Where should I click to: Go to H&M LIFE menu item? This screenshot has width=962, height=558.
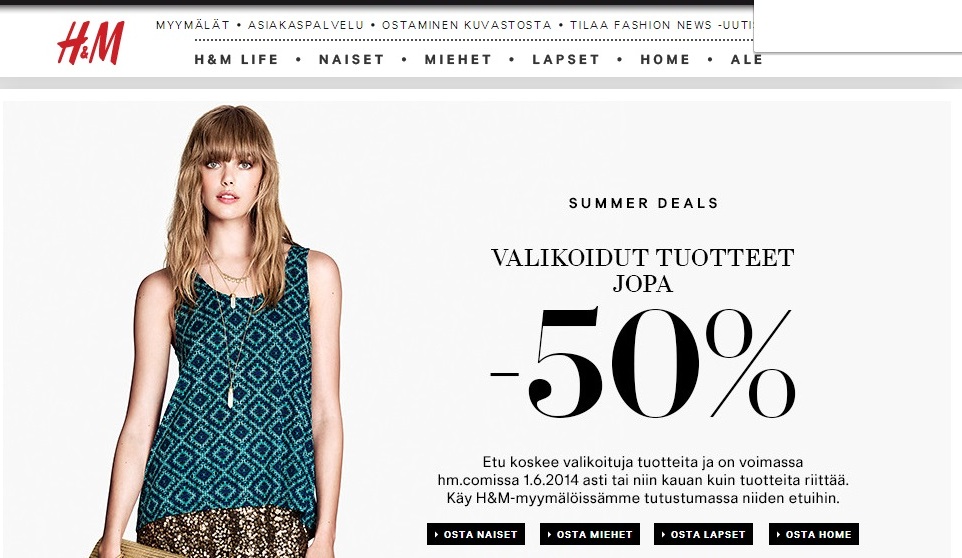(236, 59)
